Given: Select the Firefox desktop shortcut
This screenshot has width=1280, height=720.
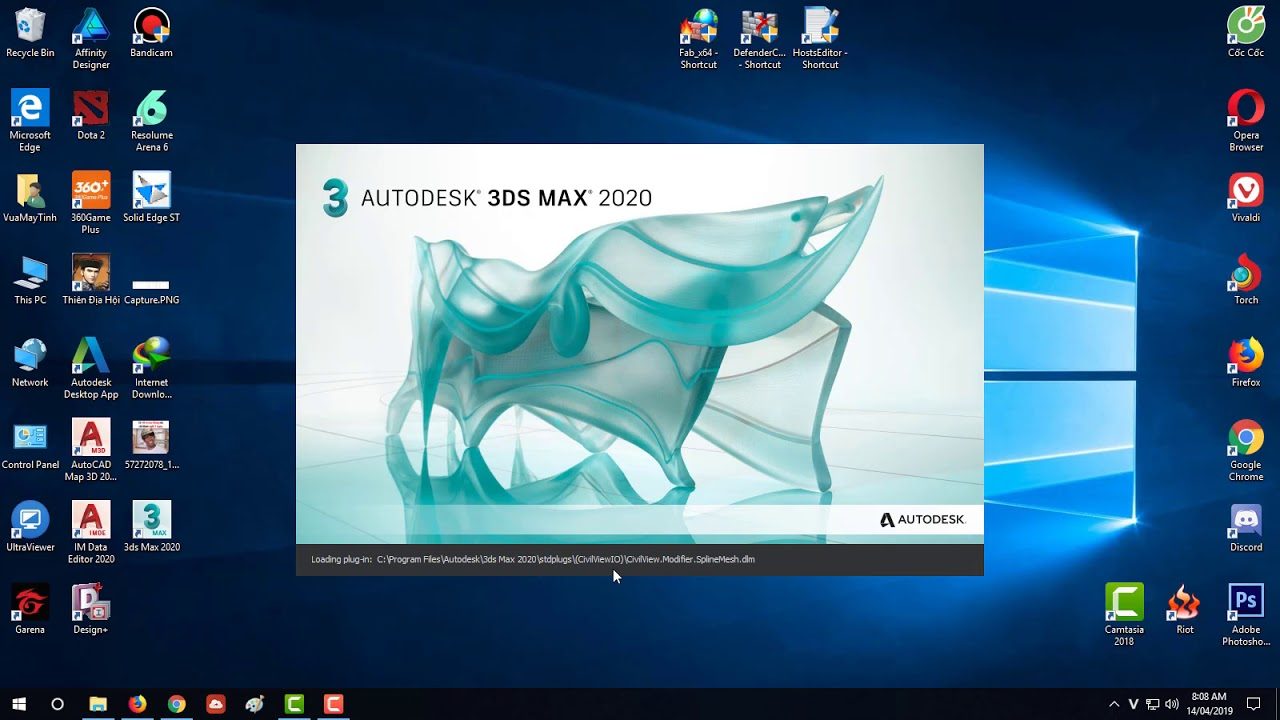Looking at the screenshot, I should [1246, 362].
